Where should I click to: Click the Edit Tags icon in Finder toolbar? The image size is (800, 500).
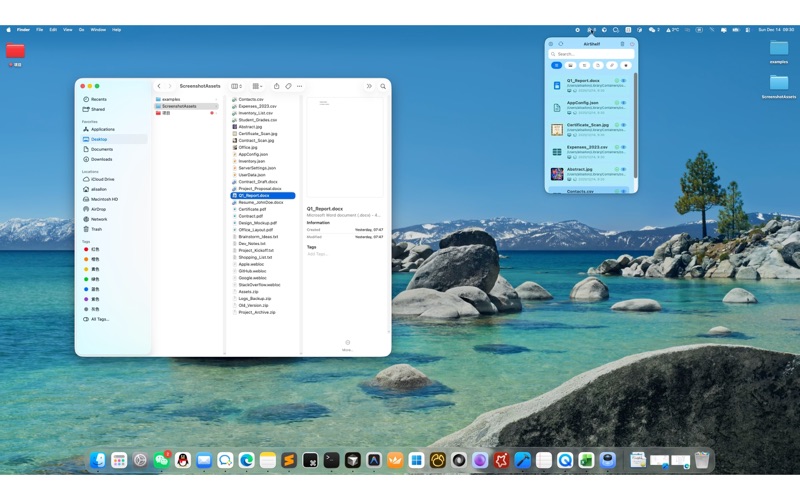coord(288,86)
